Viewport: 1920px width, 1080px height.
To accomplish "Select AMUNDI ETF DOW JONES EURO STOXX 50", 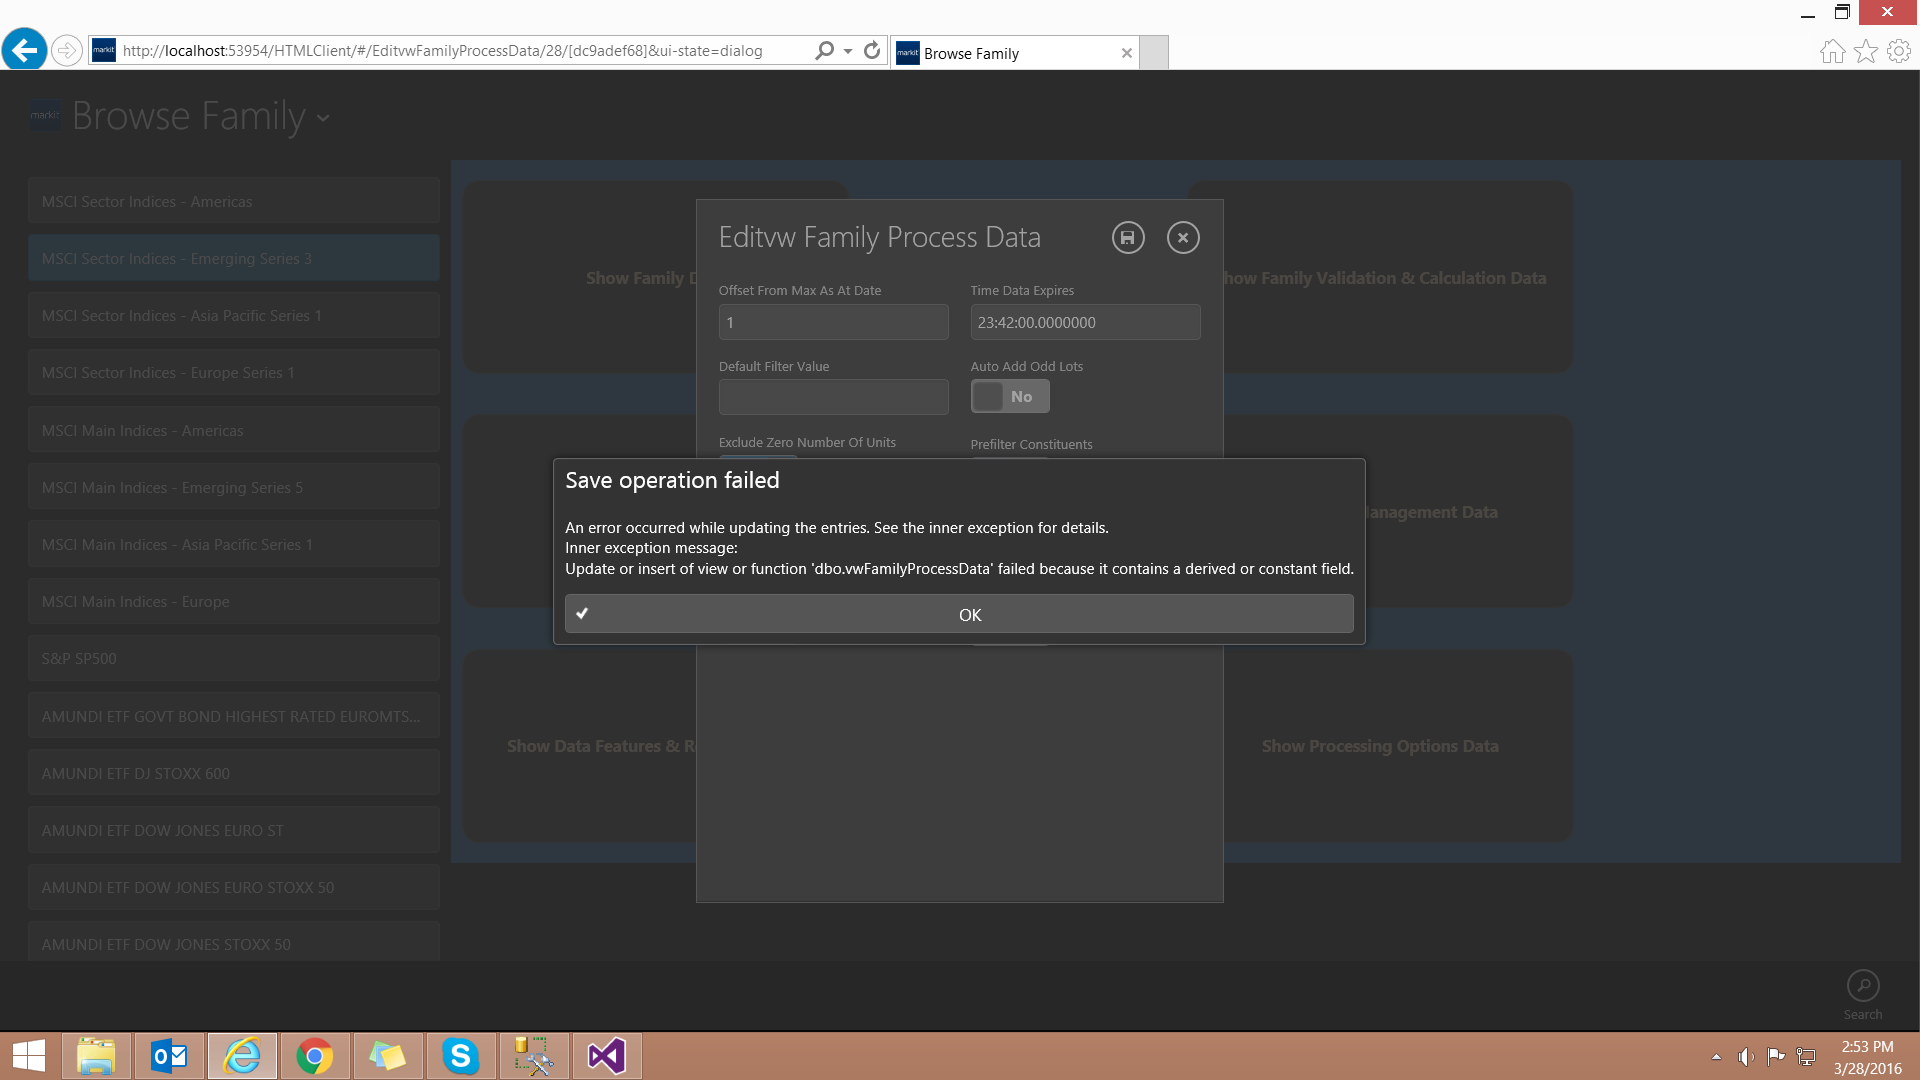I will pyautogui.click(x=233, y=887).
